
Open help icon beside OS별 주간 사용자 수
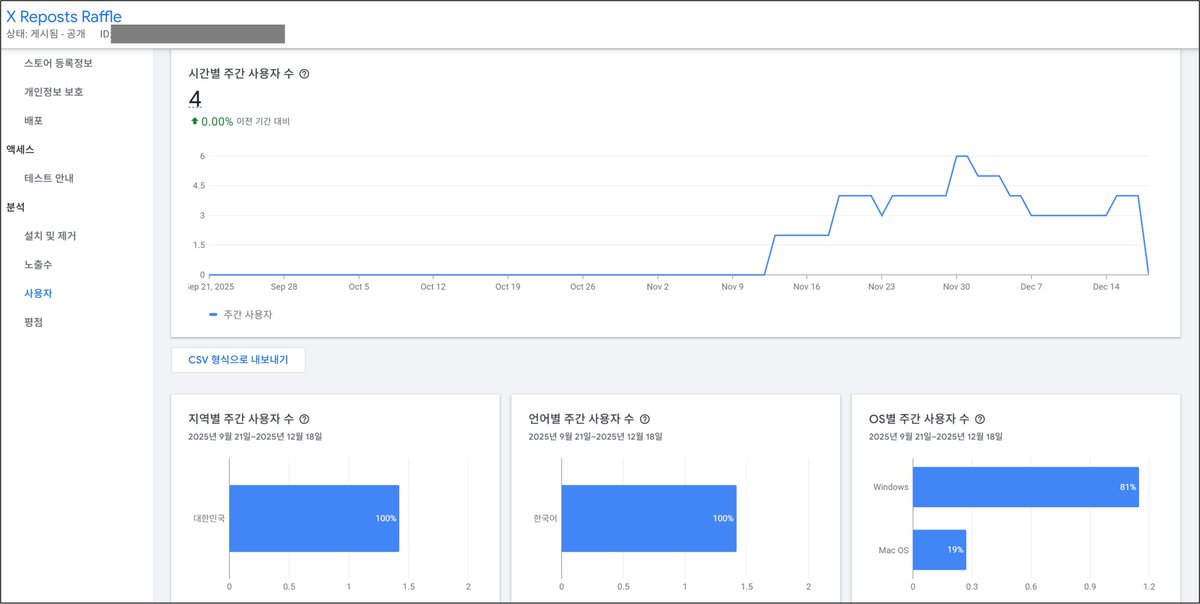click(980, 419)
